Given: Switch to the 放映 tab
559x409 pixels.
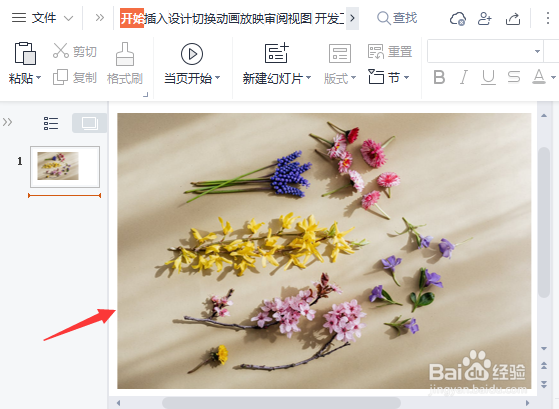Looking at the screenshot, I should pos(252,18).
